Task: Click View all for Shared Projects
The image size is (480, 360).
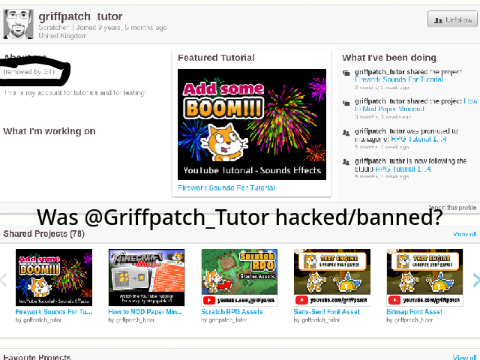Action: click(465, 234)
